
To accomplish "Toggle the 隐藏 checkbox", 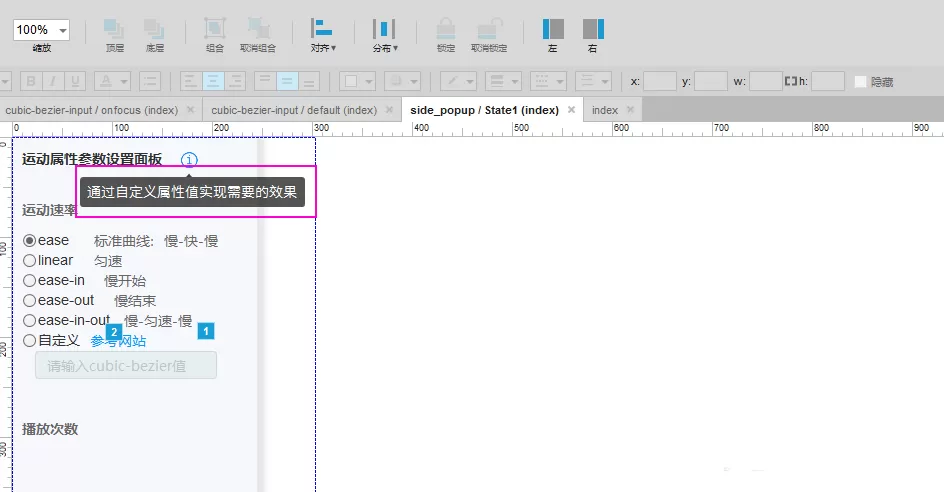I will [861, 82].
